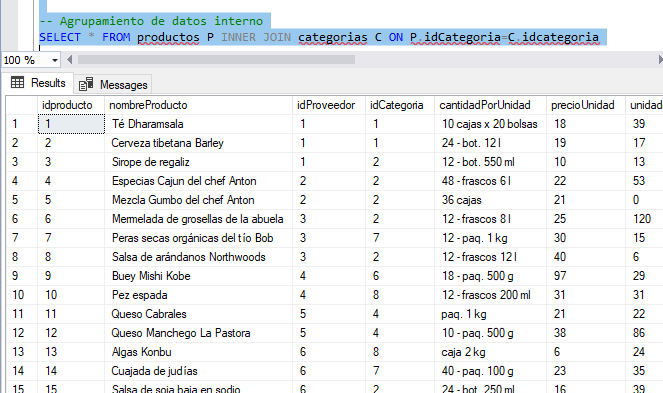Image resolution: width=663 pixels, height=393 pixels.
Task: Click the '12 - paq. 1 kg' cell
Action: point(490,238)
